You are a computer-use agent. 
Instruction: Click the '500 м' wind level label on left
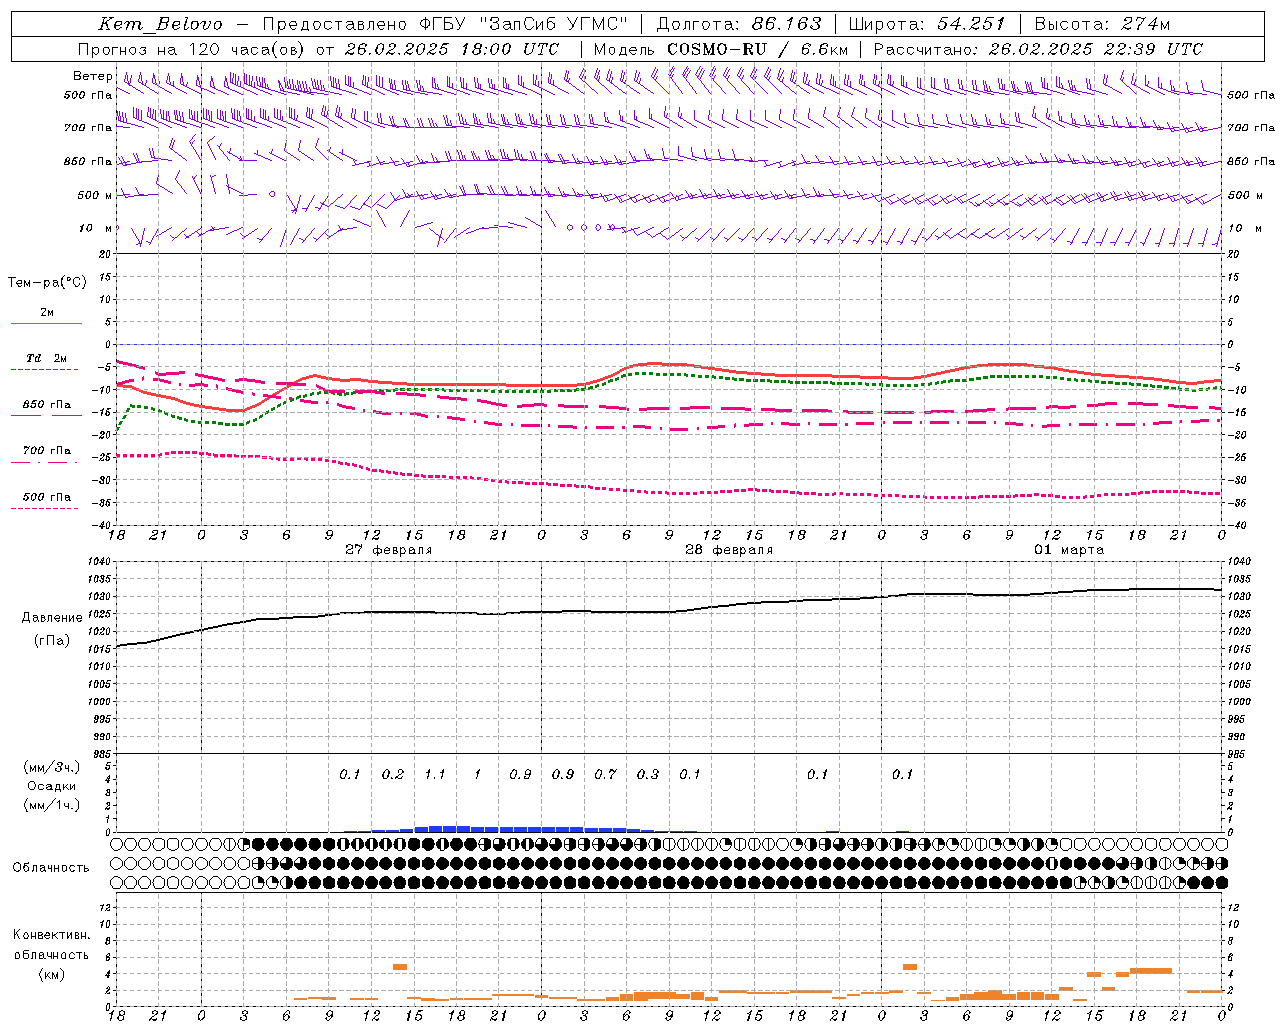pos(95,195)
